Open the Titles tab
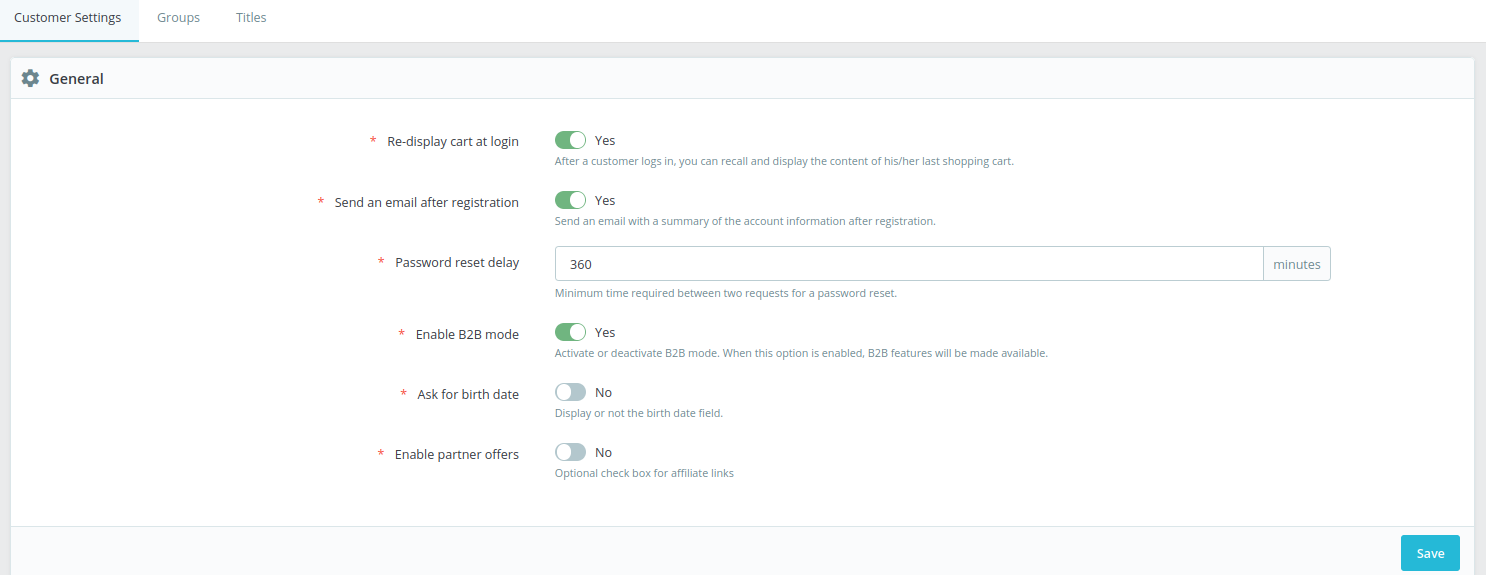The height and width of the screenshot is (575, 1486). point(251,18)
